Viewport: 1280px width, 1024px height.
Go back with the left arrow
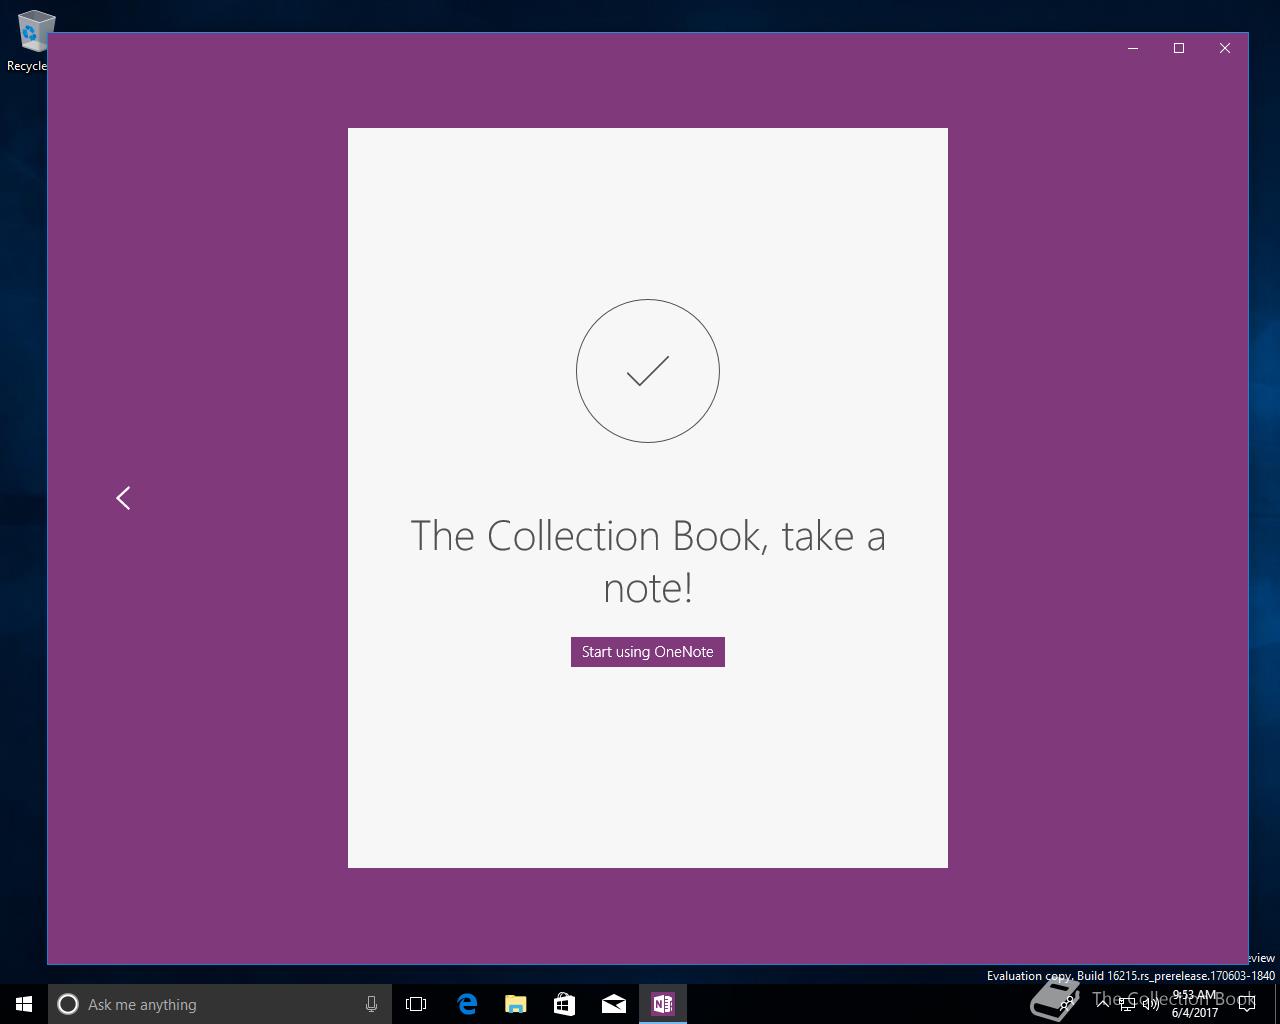123,498
